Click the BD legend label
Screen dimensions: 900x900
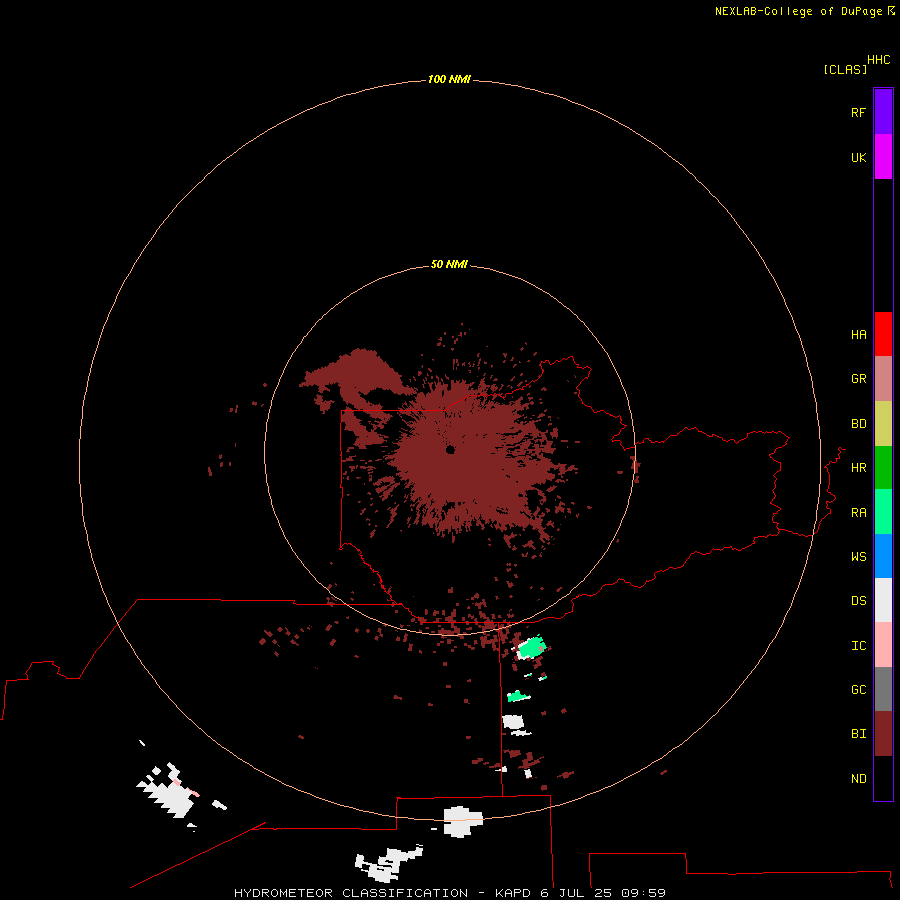858,424
